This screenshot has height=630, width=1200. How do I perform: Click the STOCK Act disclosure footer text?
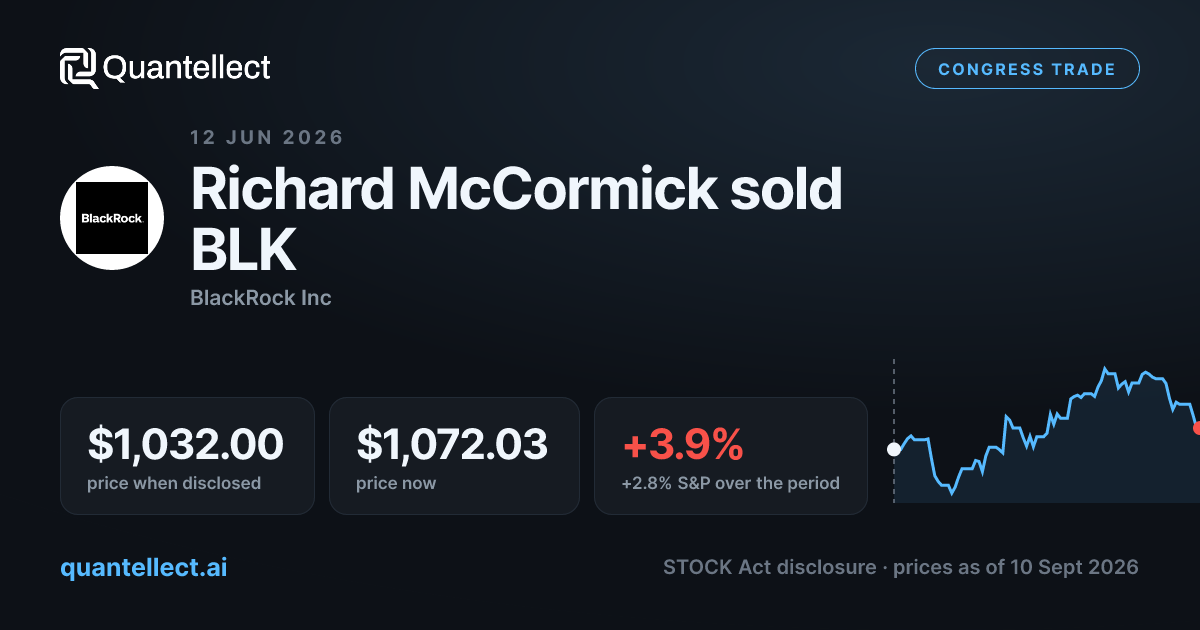(900, 567)
